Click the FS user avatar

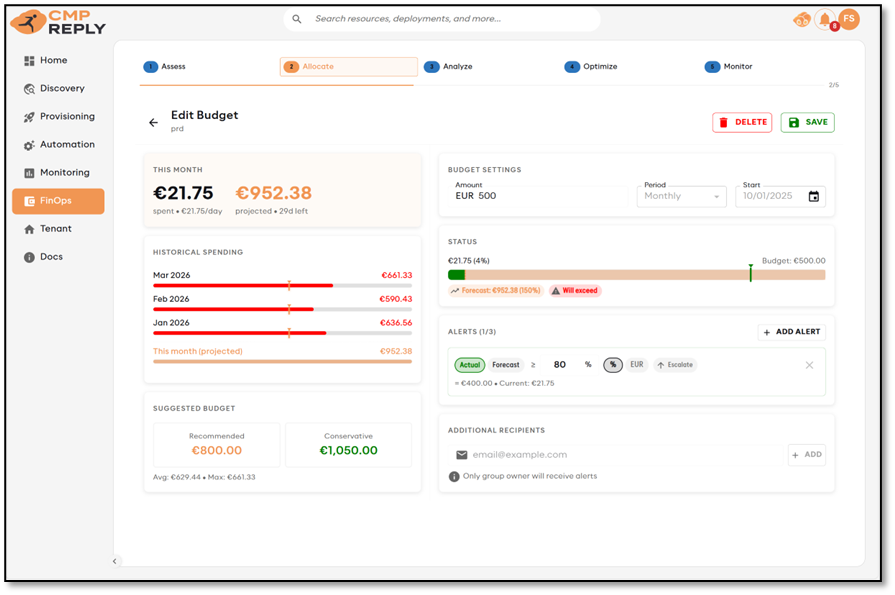[849, 19]
